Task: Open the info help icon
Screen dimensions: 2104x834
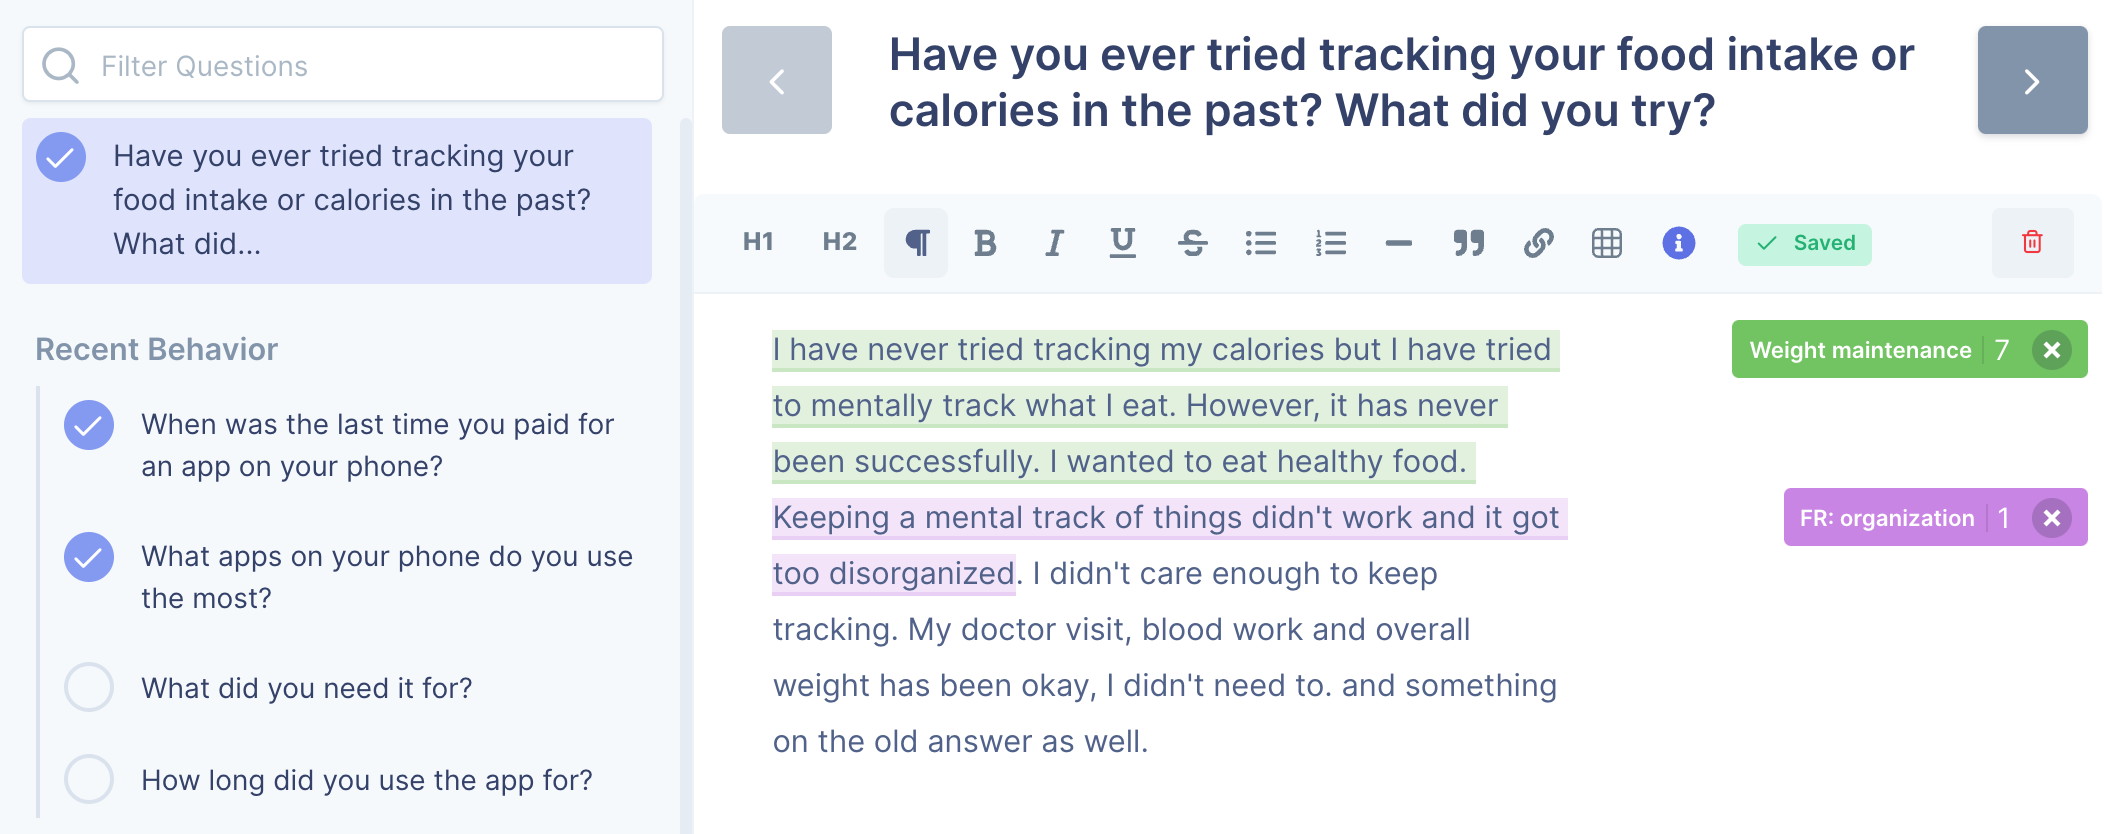Action: point(1679,243)
